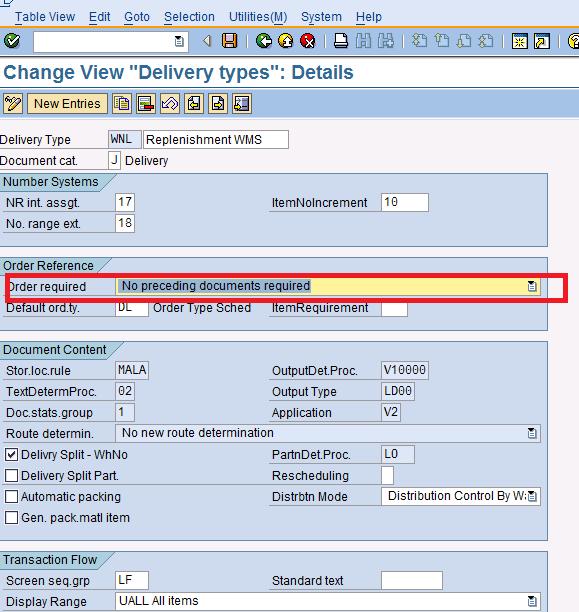Click the Next Page icon
Viewport: 579px width, 612px height.
tap(464, 41)
